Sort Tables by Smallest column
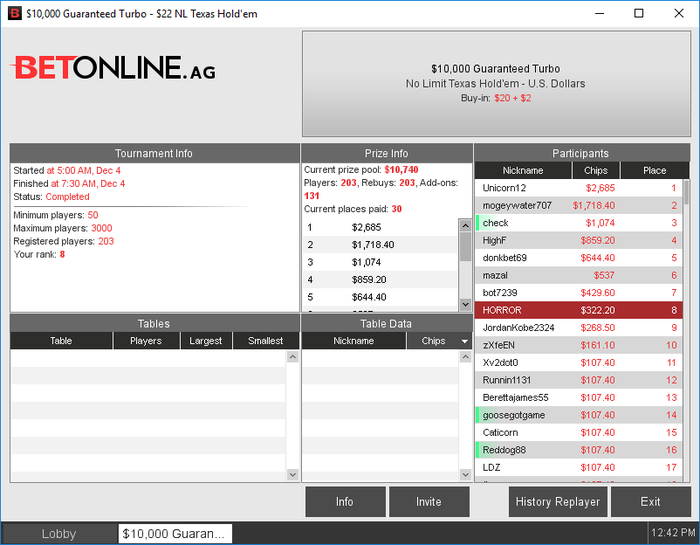Image resolution: width=700 pixels, height=545 pixels. 266,341
